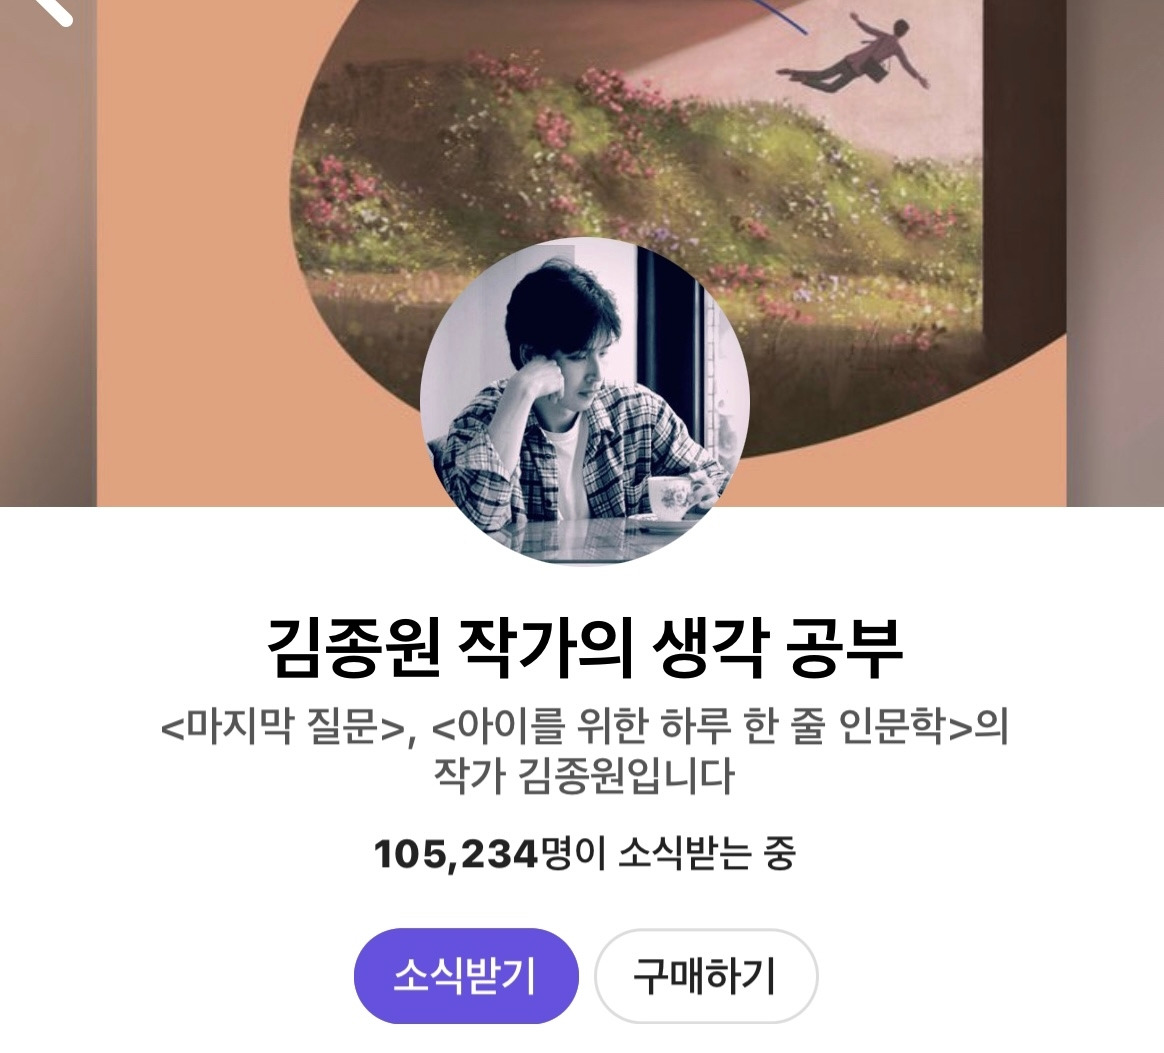Click the 구매하기 purchase button
The image size is (1164, 1053).
tap(705, 975)
